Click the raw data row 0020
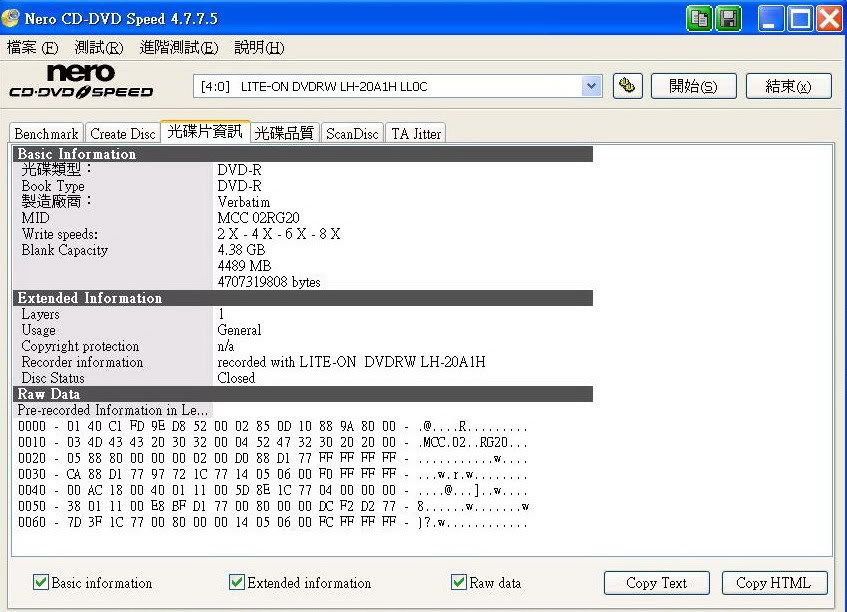This screenshot has width=847, height=612. 272,459
